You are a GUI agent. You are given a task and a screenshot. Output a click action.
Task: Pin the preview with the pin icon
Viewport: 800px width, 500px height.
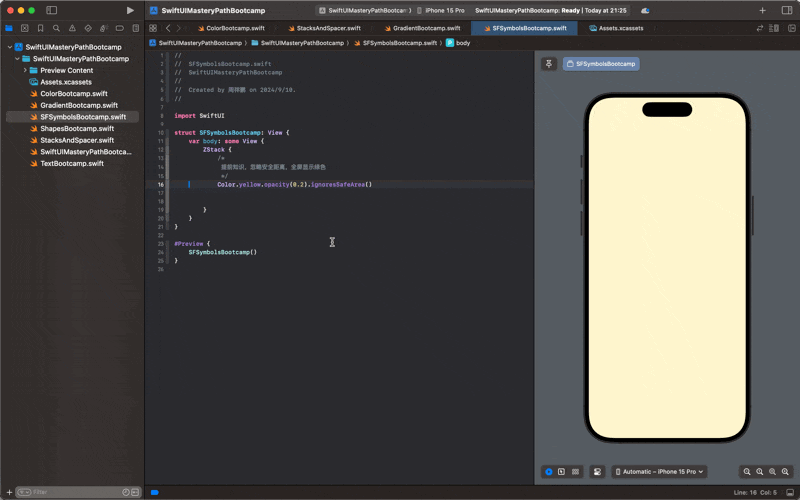pyautogui.click(x=549, y=64)
